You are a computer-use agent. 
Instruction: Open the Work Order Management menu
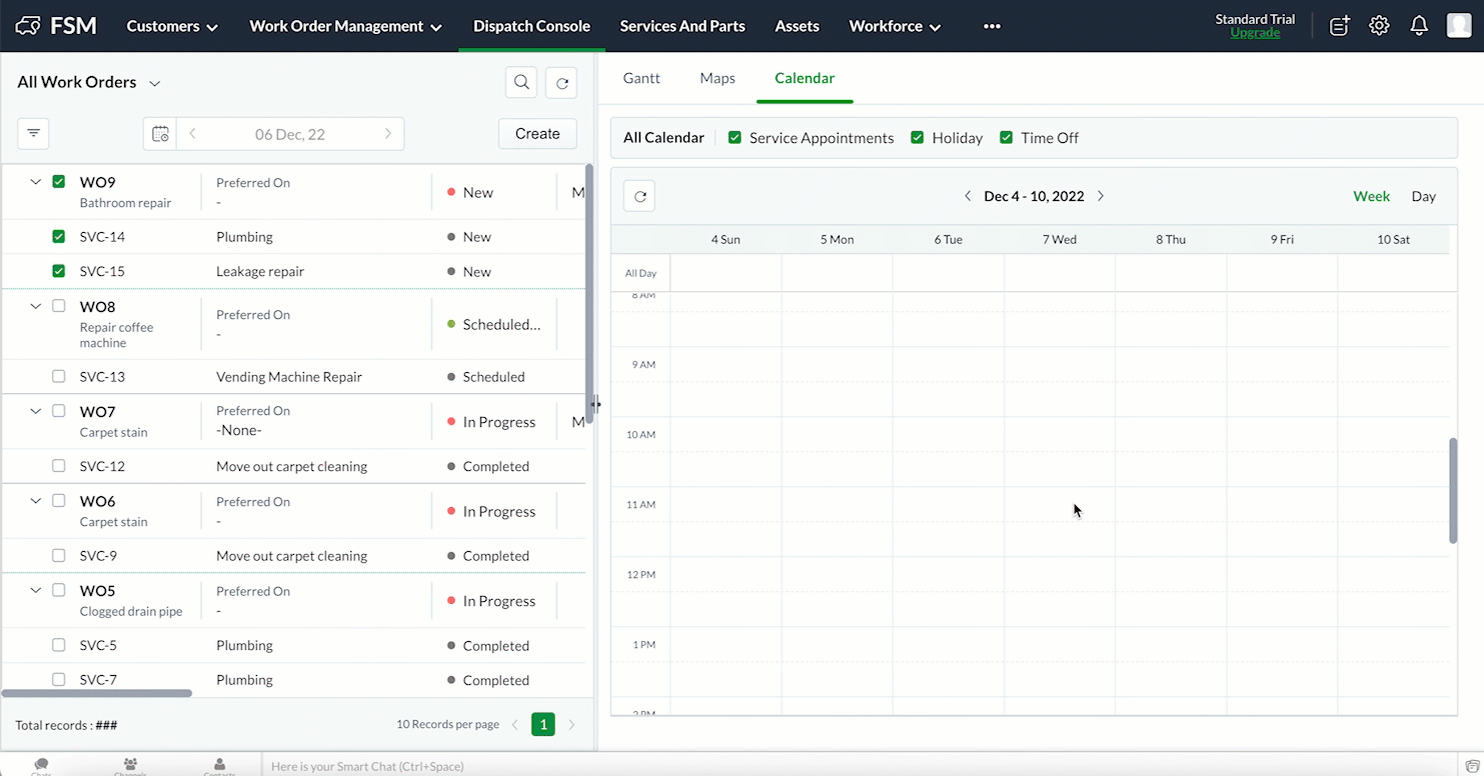345,26
